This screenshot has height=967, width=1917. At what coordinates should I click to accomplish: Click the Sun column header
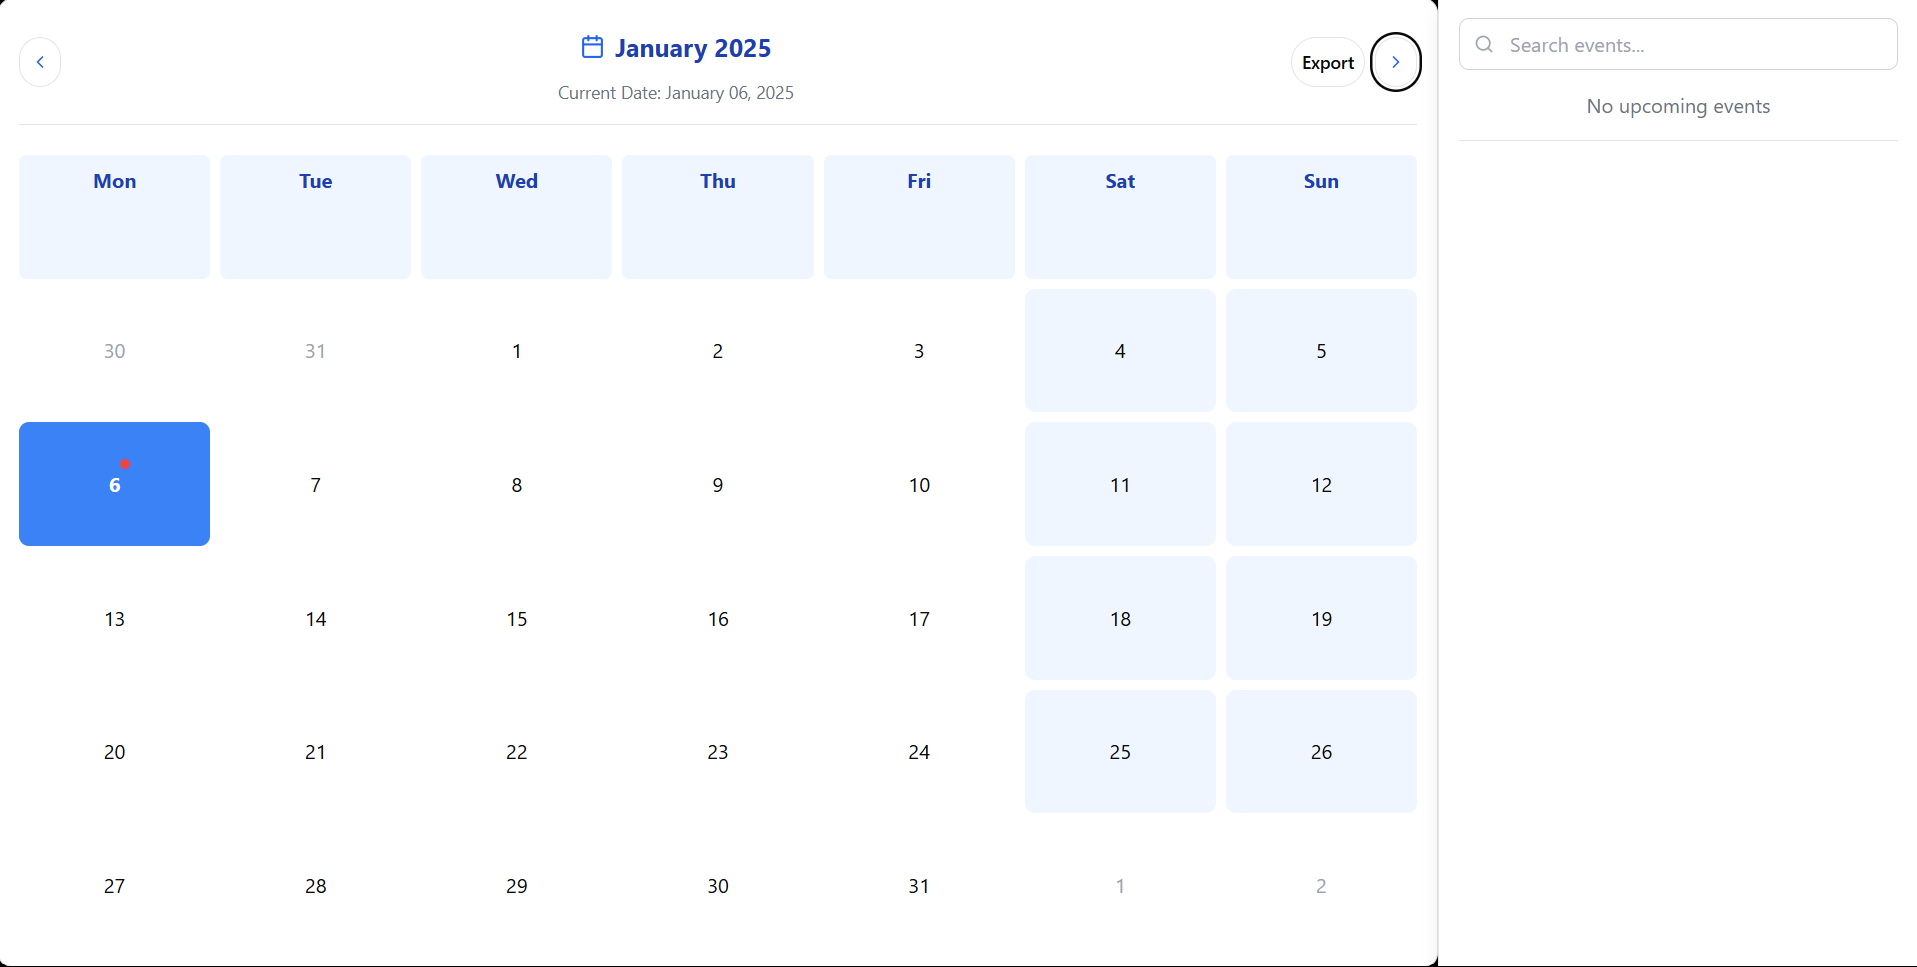pyautogui.click(x=1321, y=182)
